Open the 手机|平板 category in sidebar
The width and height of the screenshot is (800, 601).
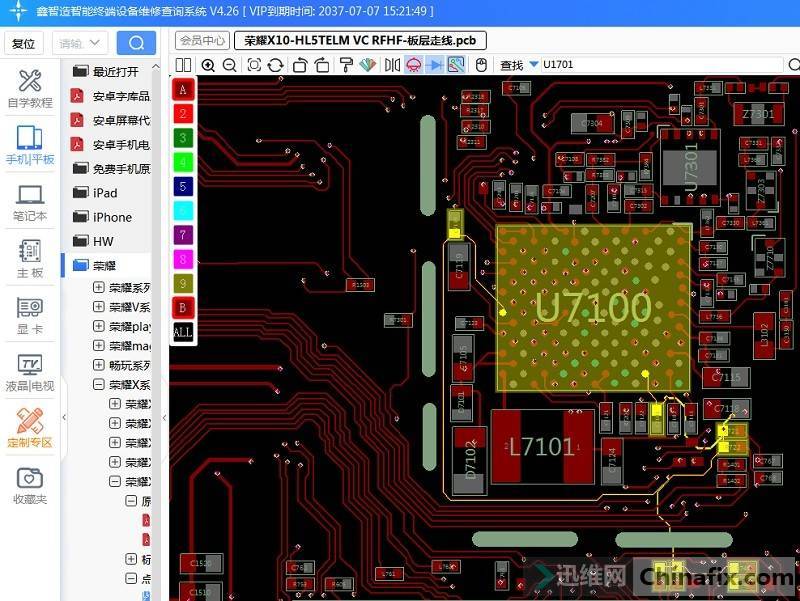pos(30,146)
